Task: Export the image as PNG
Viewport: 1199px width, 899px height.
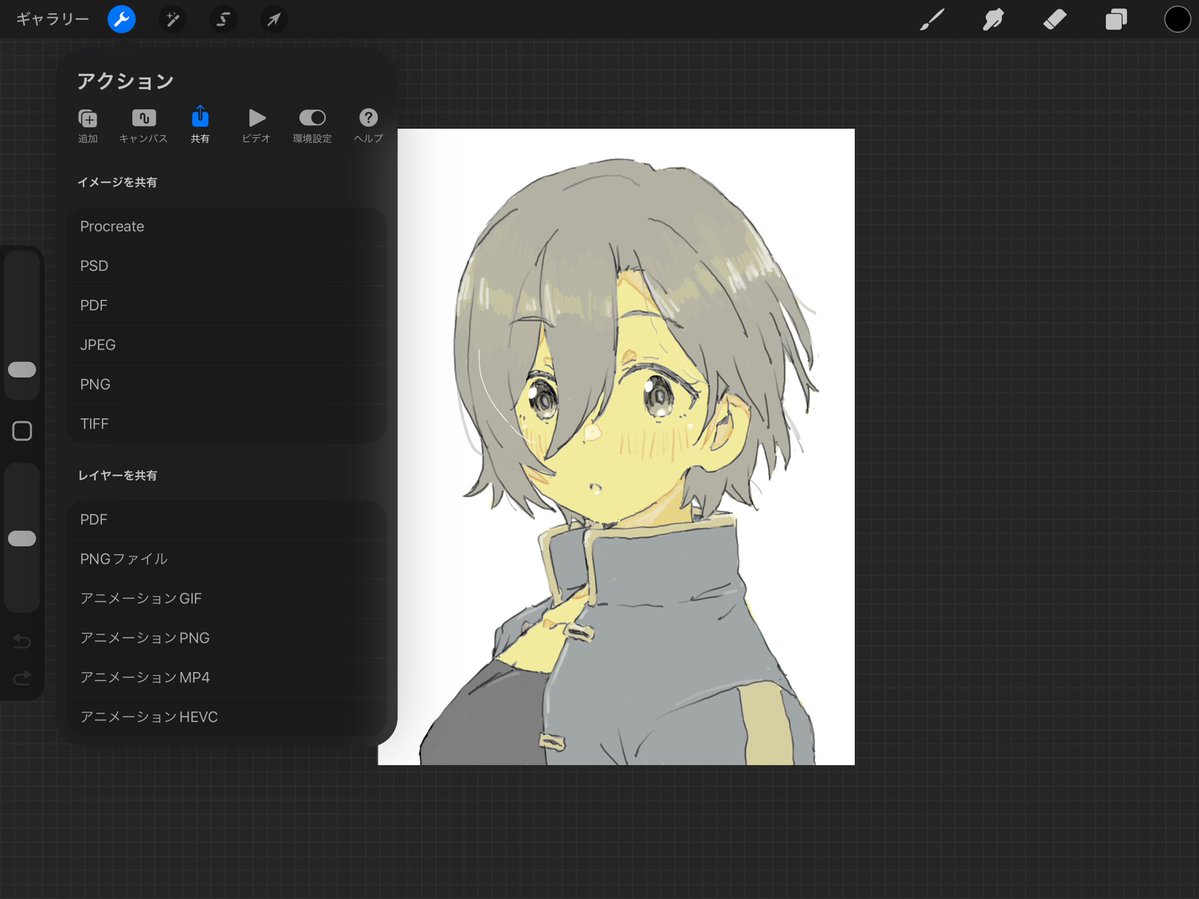Action: click(x=226, y=385)
